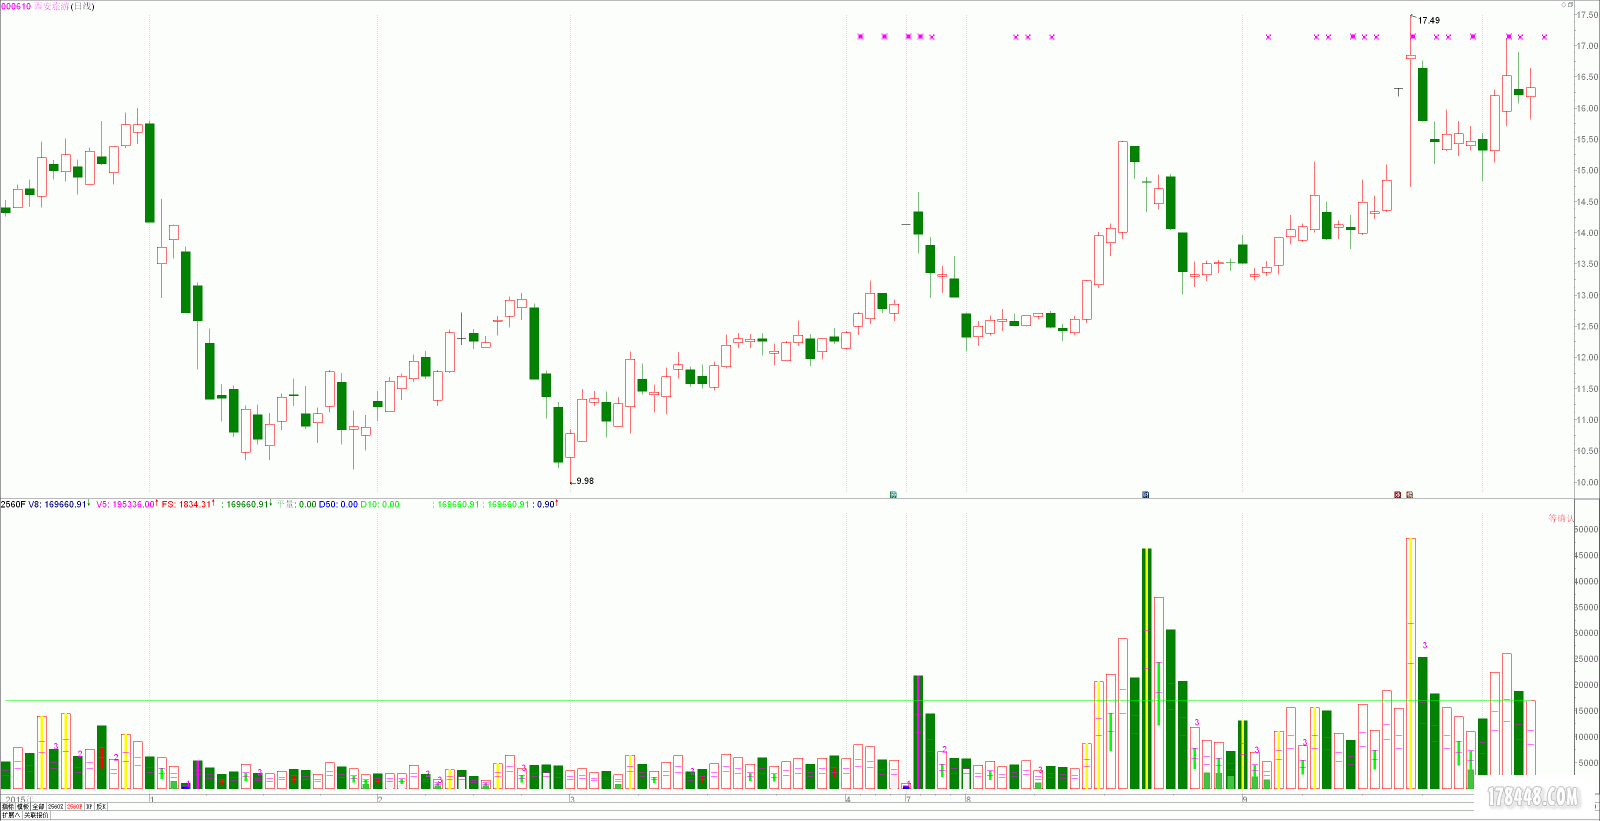Image resolution: width=1600 pixels, height=821 pixels.
Task: Click the stock name in the chart title
Action: point(51,6)
